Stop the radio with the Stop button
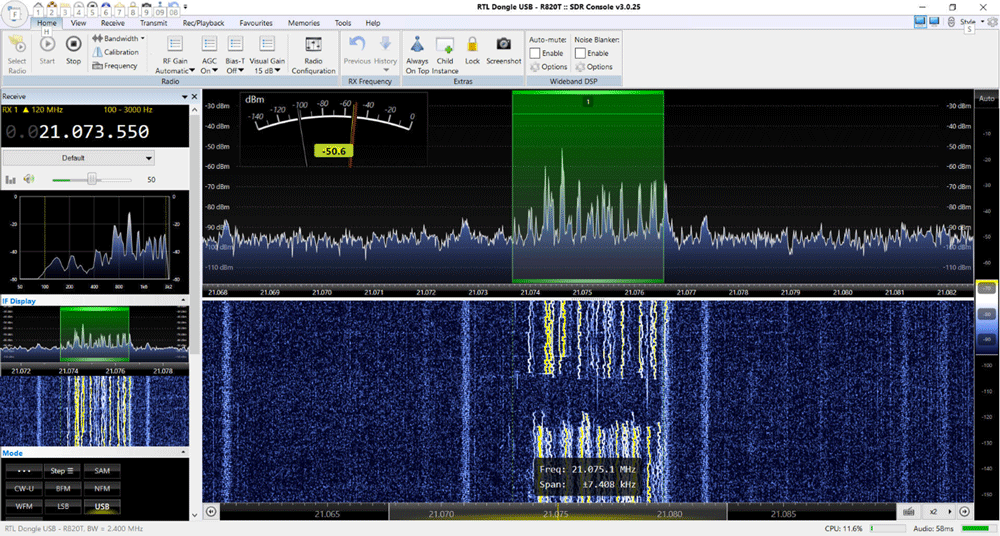This screenshot has height=536, width=1000. (x=74, y=50)
